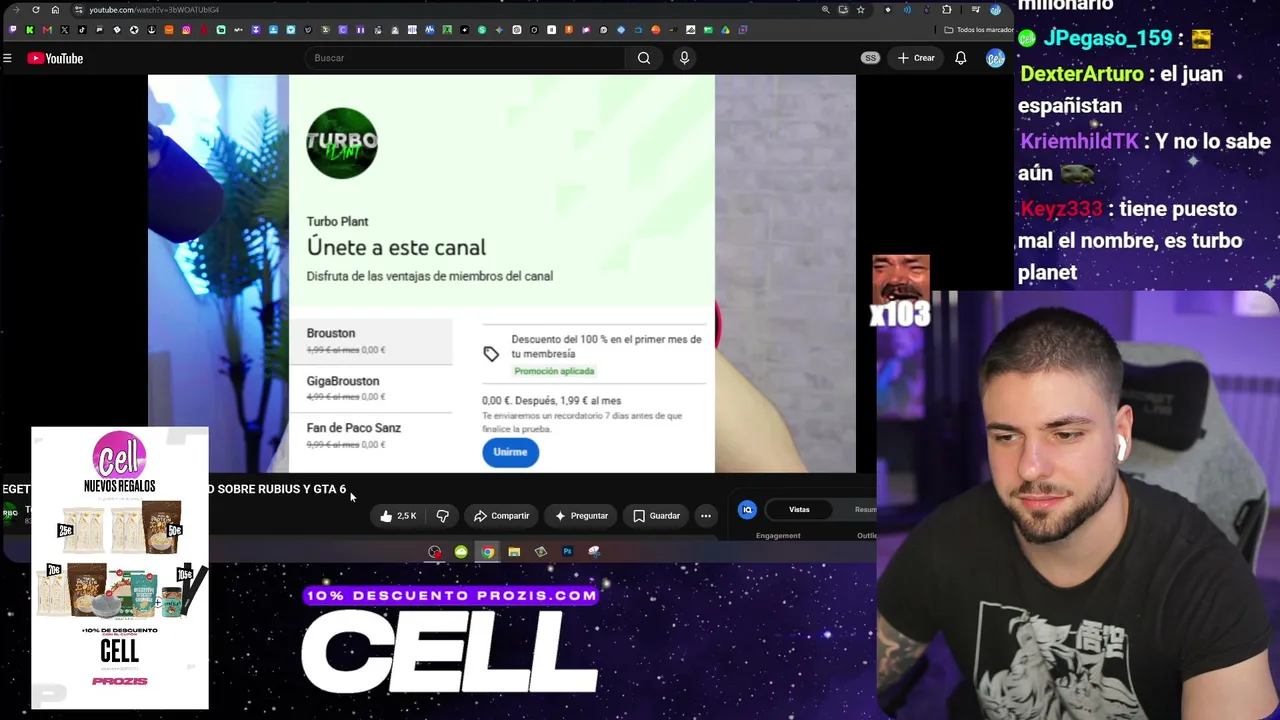Screen dimensions: 1280x720
Task: Open the more actions three-dot menu
Action: [x=706, y=516]
